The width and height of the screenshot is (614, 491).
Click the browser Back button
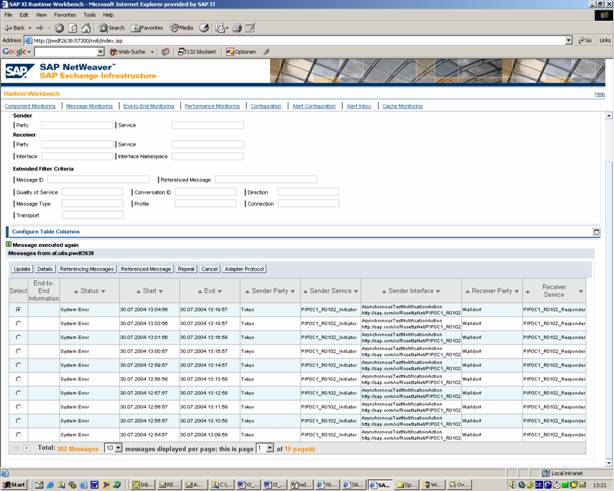(14, 28)
